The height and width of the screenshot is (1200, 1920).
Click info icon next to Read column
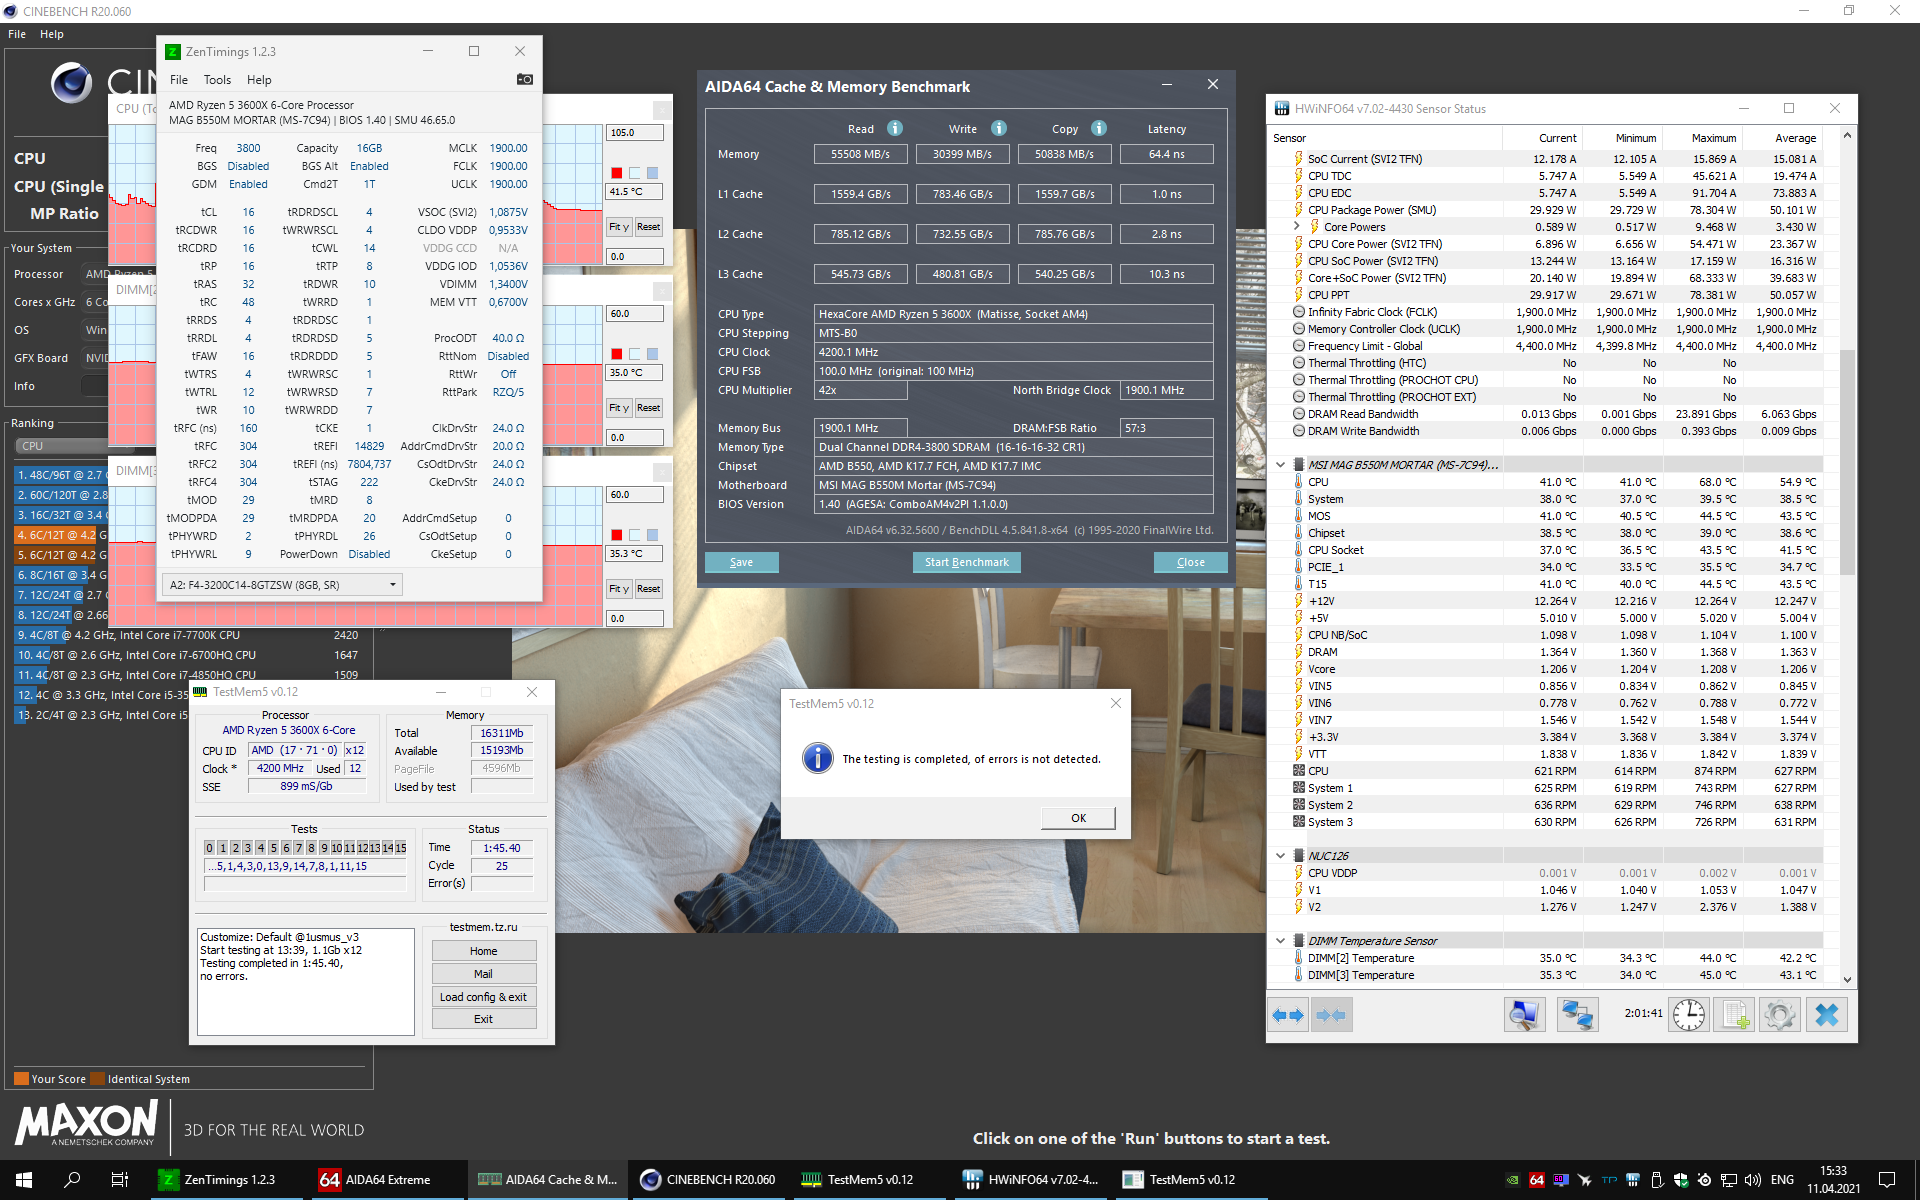click(895, 128)
